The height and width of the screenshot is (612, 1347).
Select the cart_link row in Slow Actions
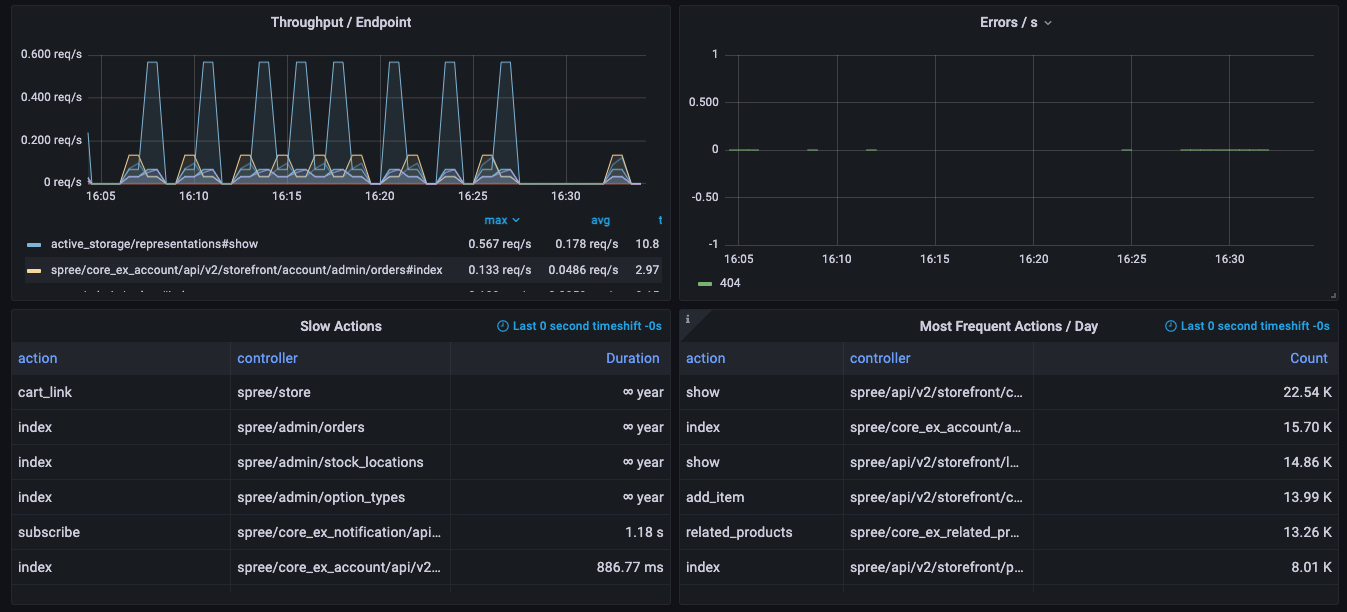(x=45, y=392)
